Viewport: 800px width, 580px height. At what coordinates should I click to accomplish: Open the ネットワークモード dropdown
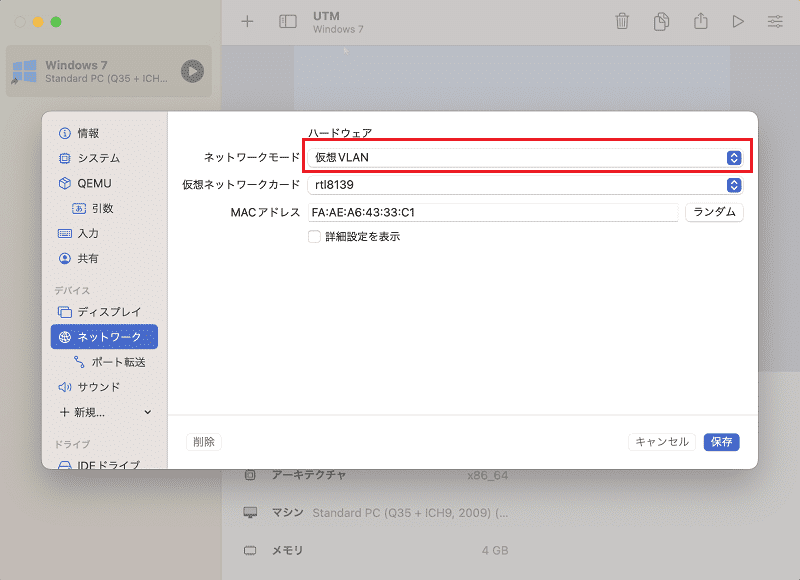pyautogui.click(x=525, y=158)
